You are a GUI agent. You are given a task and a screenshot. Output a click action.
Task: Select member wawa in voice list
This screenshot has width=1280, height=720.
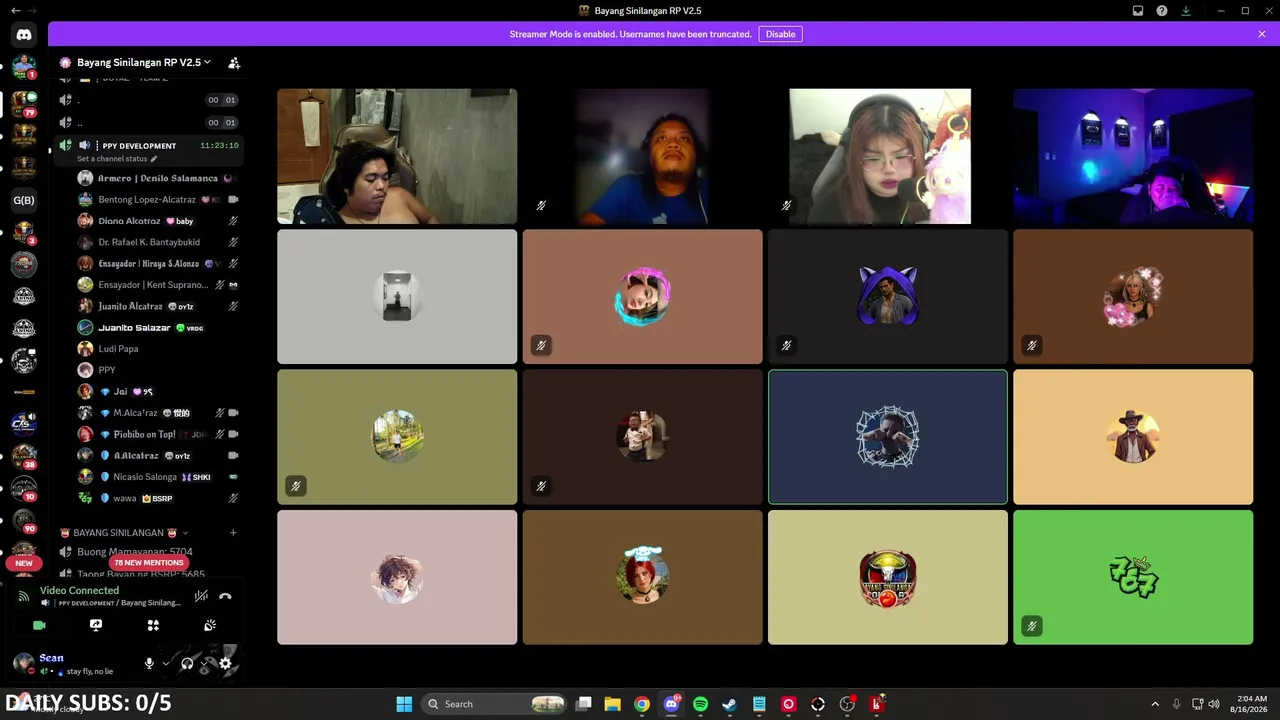(x=158, y=498)
